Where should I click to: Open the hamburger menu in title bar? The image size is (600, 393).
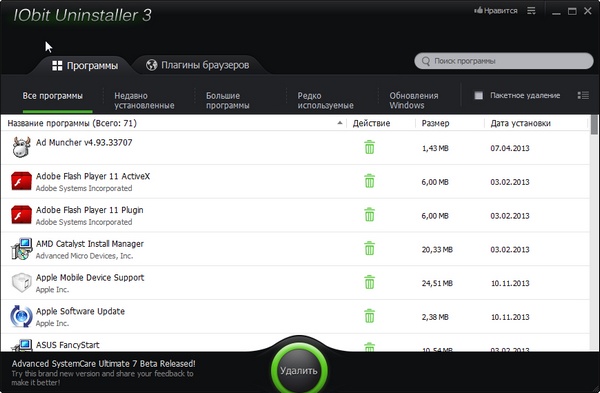coord(531,11)
